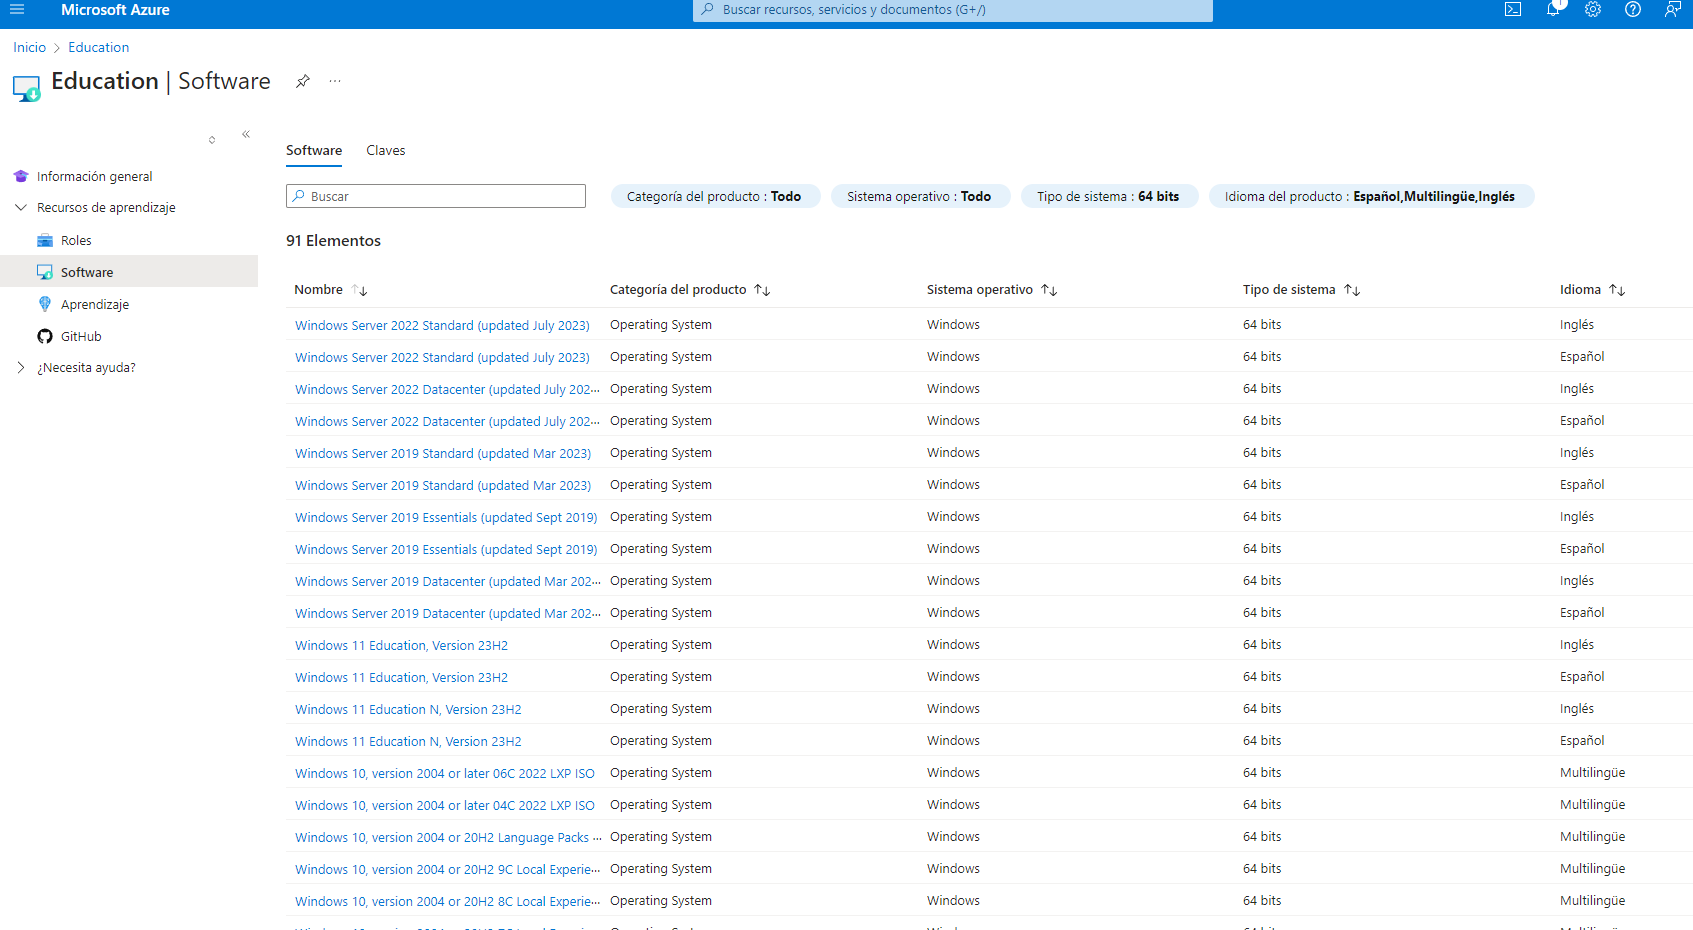Open Windows 11 Education N Español entry
Screen dimensions: 1693x930
(x=408, y=741)
